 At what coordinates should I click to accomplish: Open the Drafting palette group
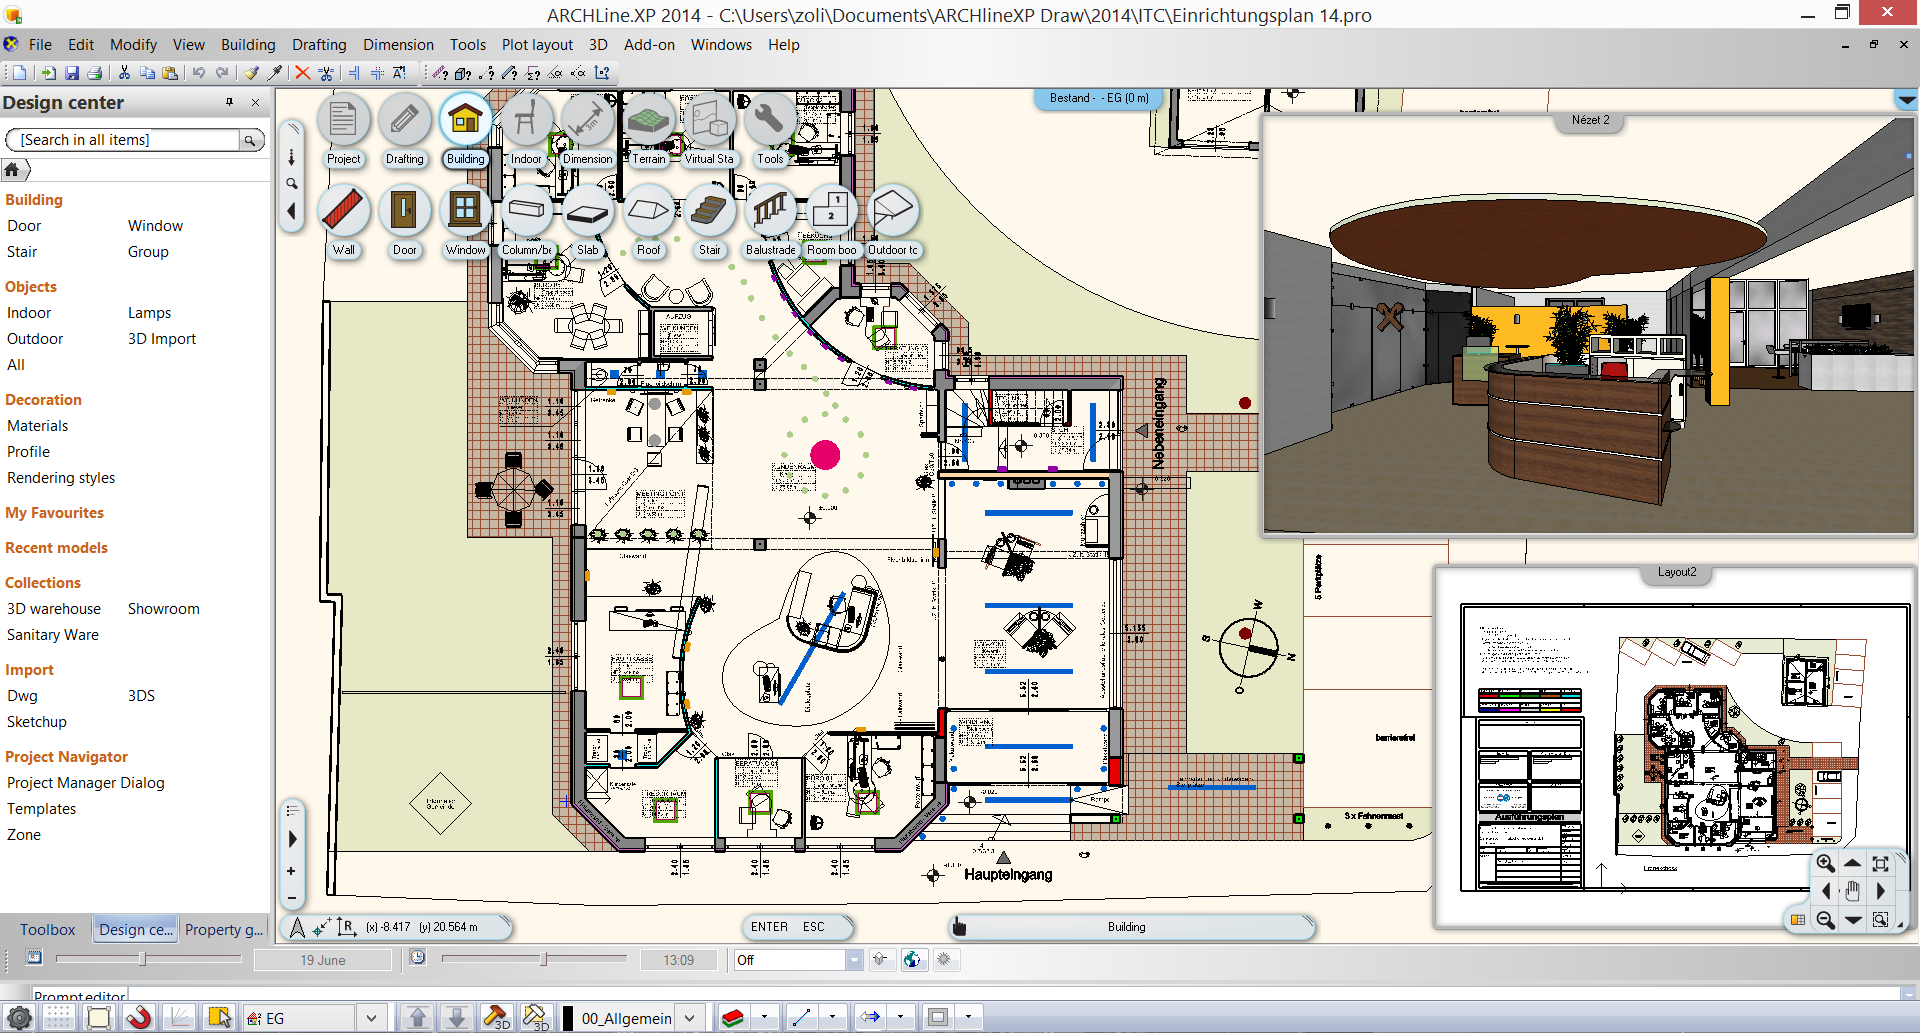404,119
